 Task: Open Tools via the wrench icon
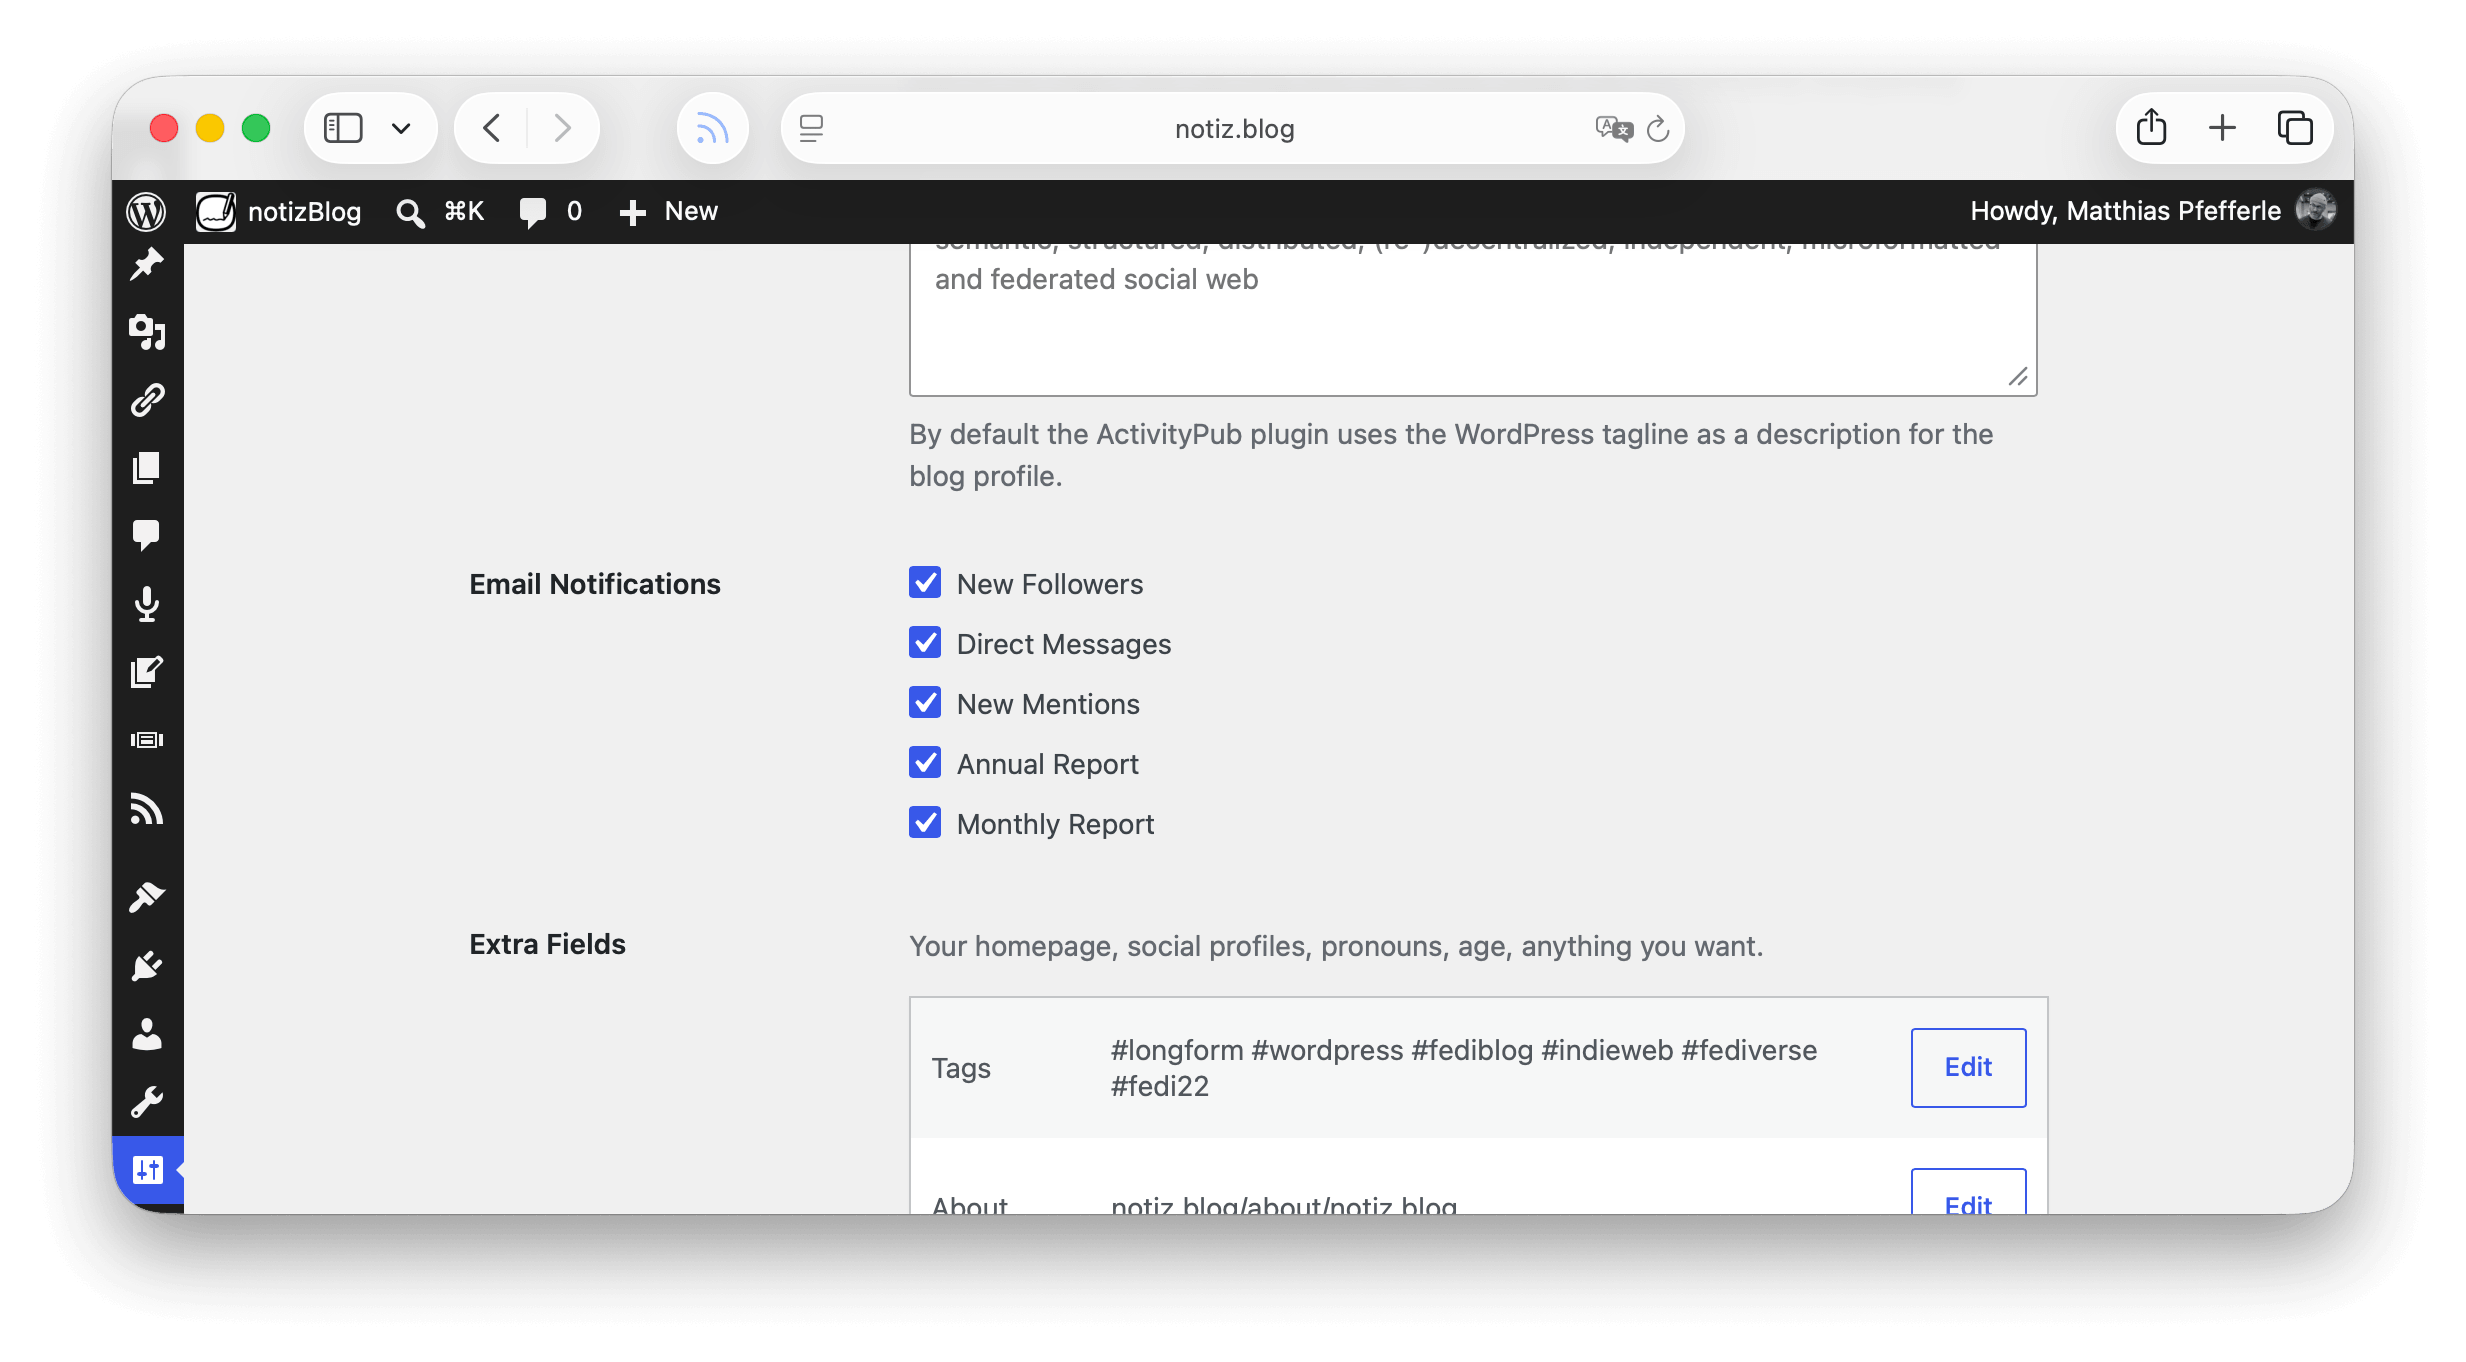click(147, 1102)
